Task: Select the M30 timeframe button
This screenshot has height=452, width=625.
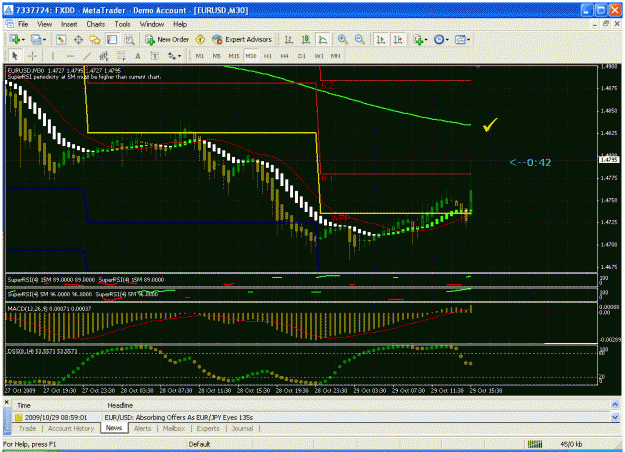Action: (x=251, y=56)
